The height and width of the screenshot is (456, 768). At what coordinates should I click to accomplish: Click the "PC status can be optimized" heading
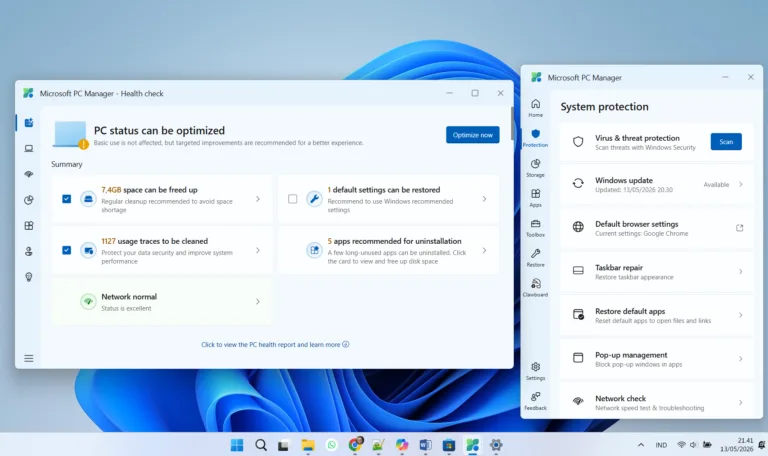(x=159, y=131)
